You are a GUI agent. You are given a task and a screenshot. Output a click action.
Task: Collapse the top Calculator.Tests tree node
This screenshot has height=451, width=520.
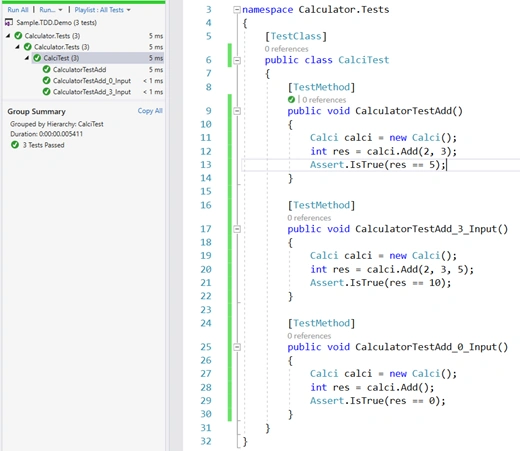[x=8, y=35]
